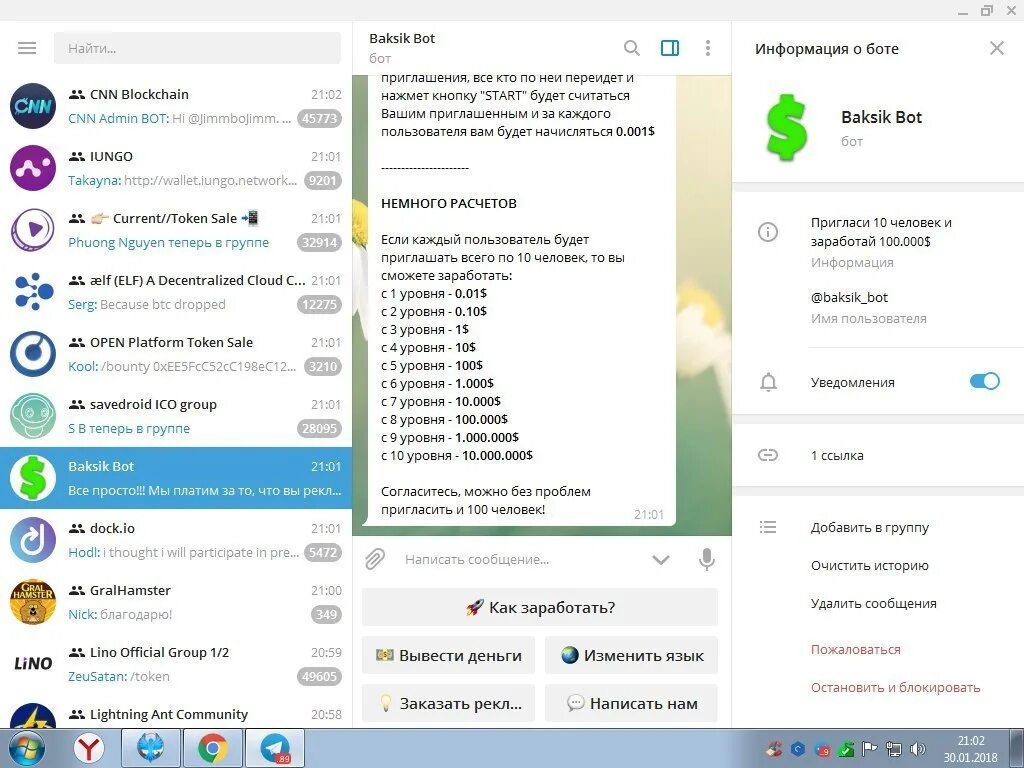Open the ælf (ELF) Decentralized Cloud chat
The image size is (1024, 768).
point(176,292)
